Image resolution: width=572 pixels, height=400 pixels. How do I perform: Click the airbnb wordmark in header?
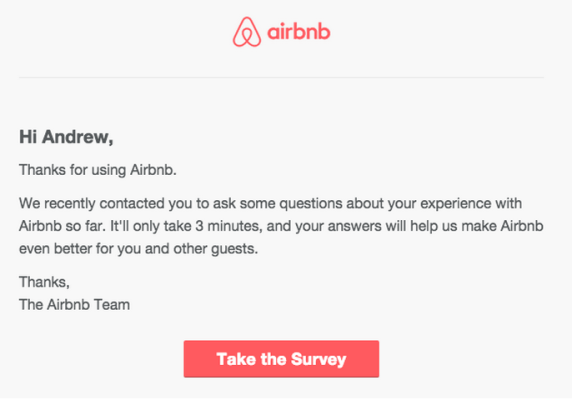299,31
